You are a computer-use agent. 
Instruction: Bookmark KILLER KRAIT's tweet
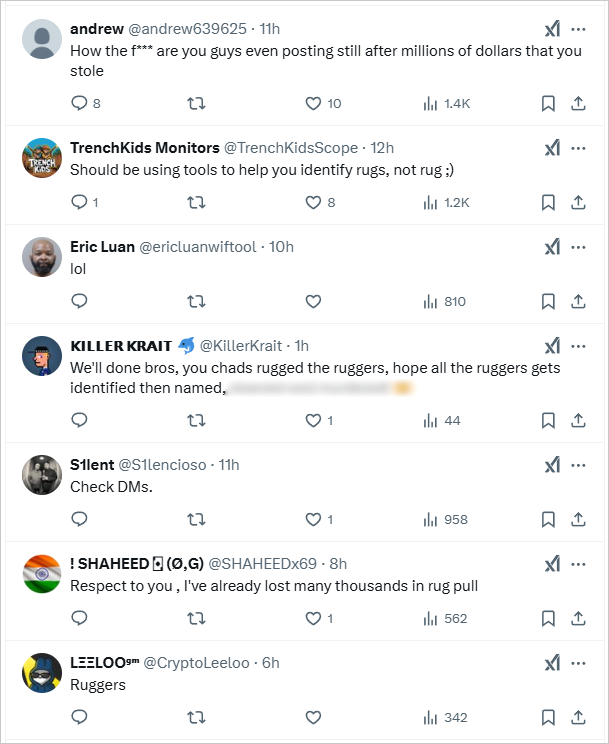pos(548,420)
